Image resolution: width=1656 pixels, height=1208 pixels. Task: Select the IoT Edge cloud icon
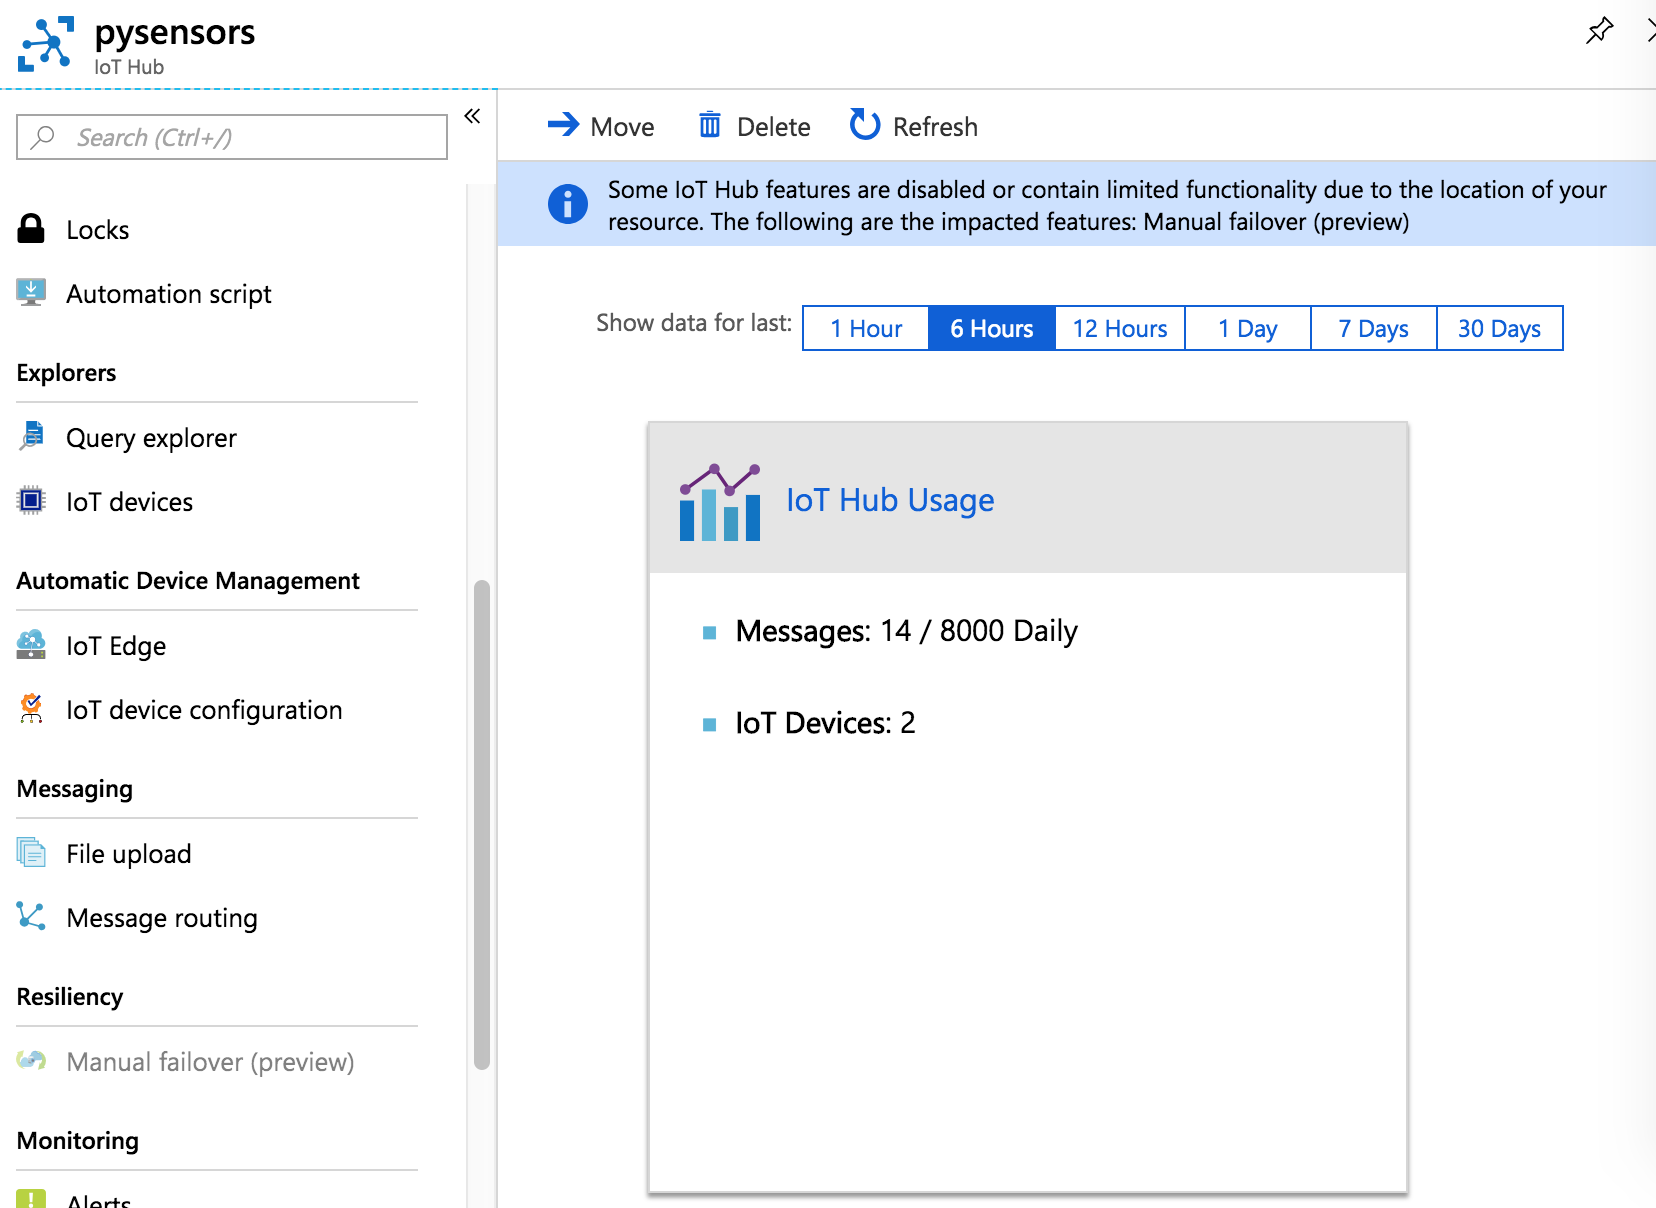tap(31, 645)
